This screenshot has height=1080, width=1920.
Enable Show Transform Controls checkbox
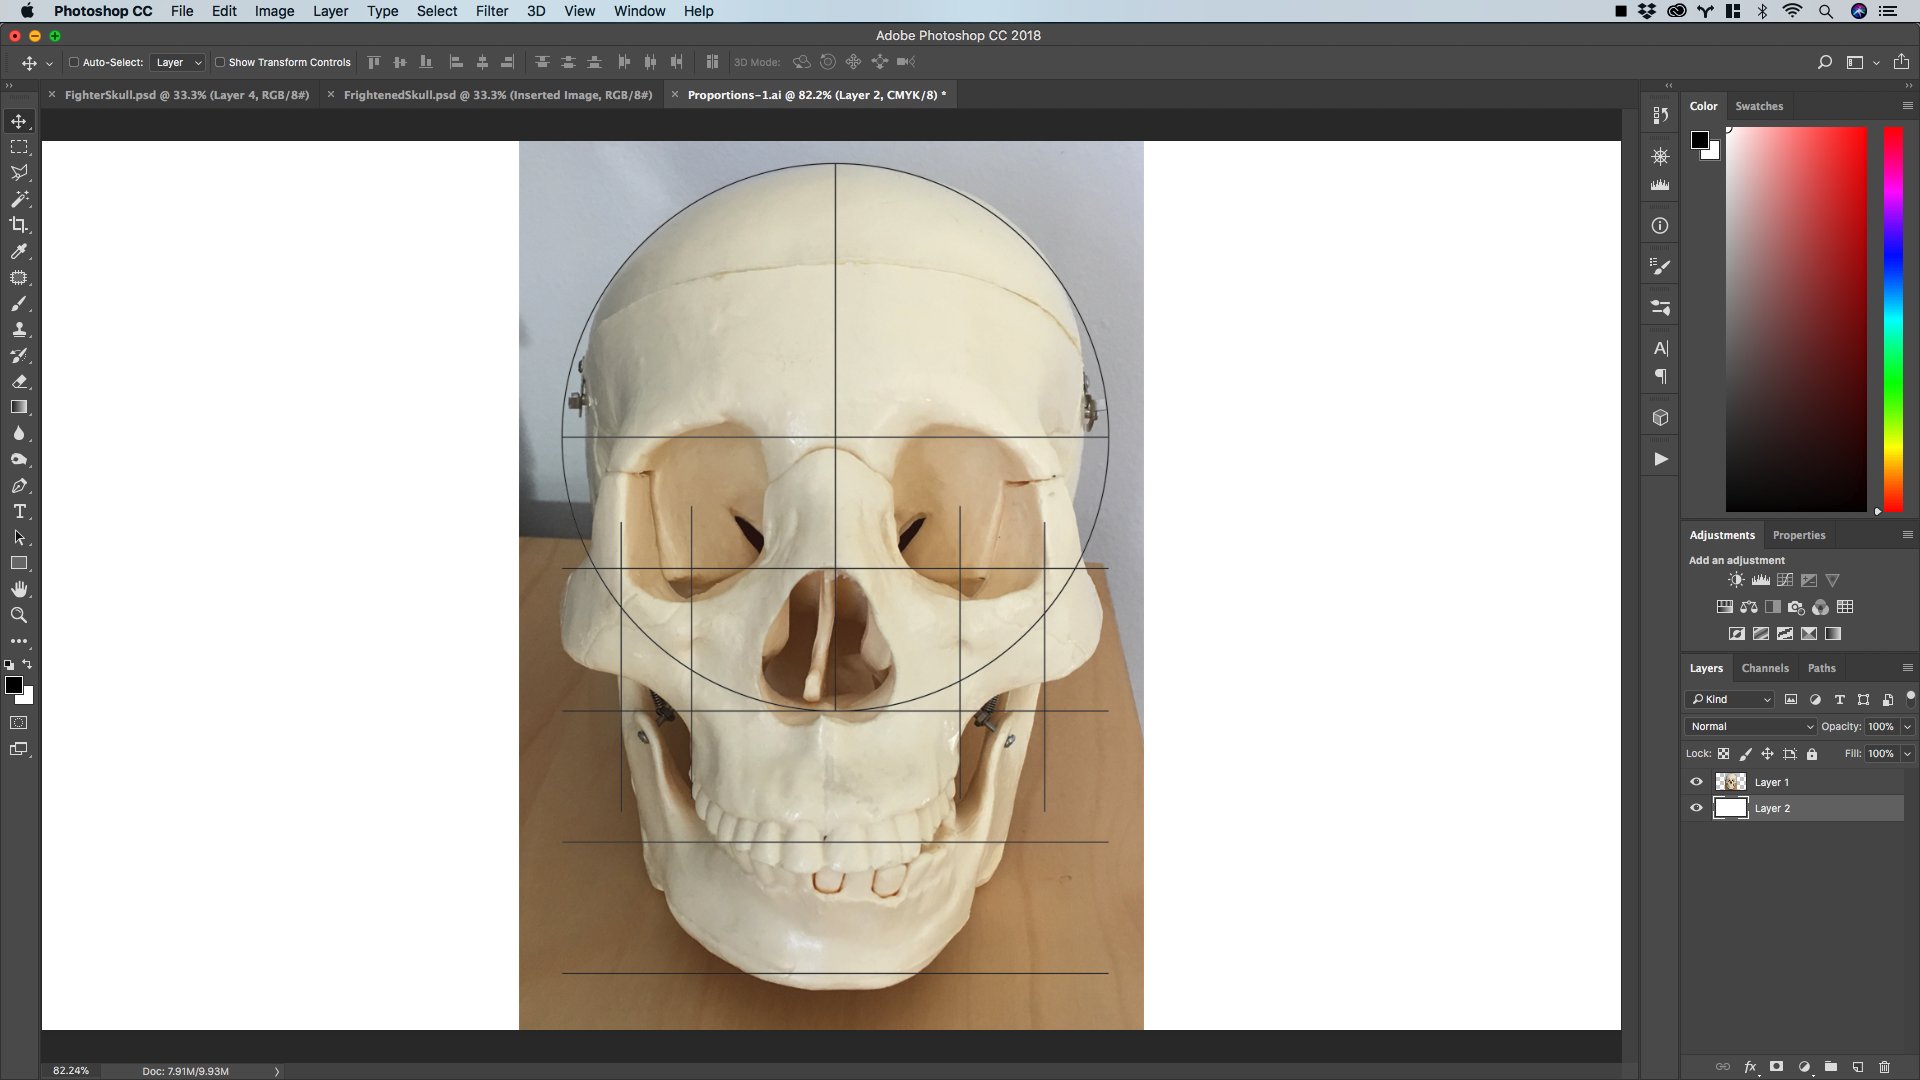(220, 62)
